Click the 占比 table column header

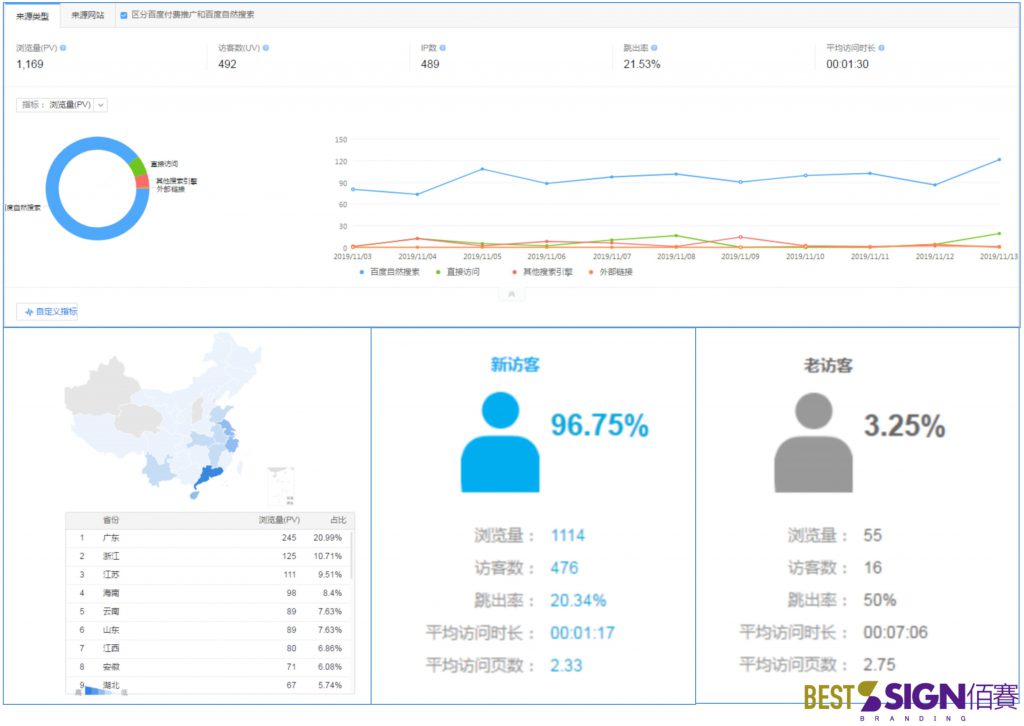(x=338, y=520)
